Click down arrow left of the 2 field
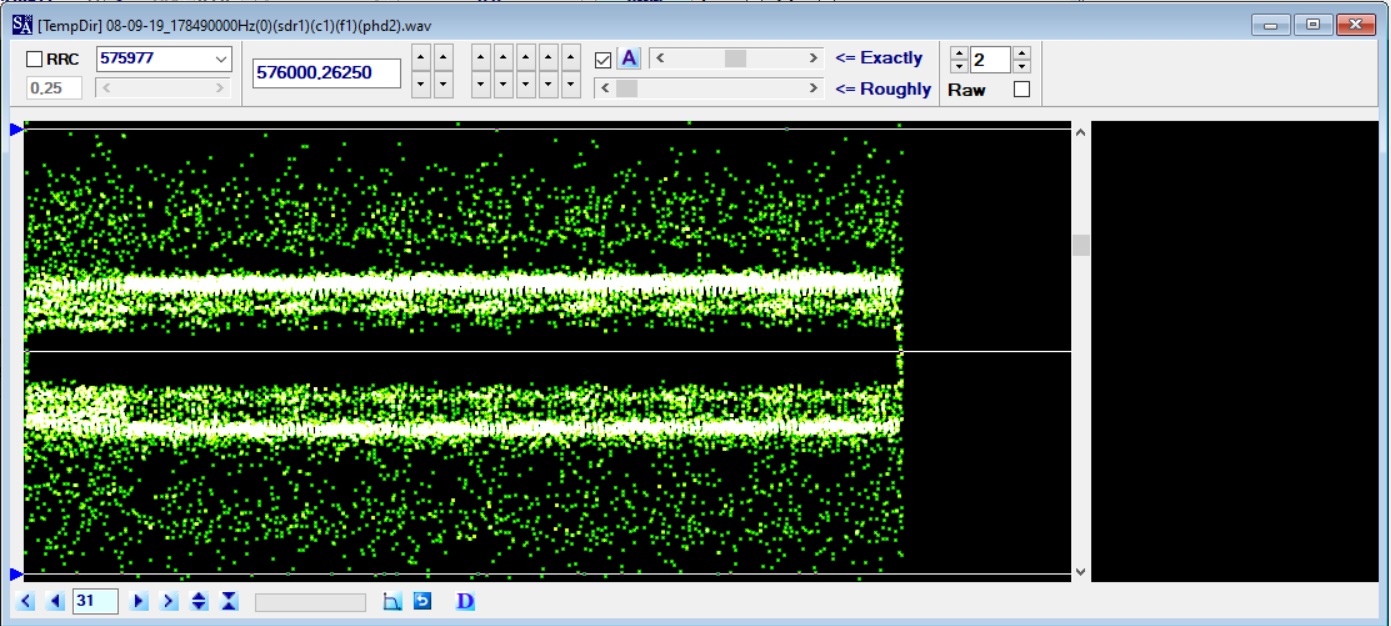 click(959, 67)
